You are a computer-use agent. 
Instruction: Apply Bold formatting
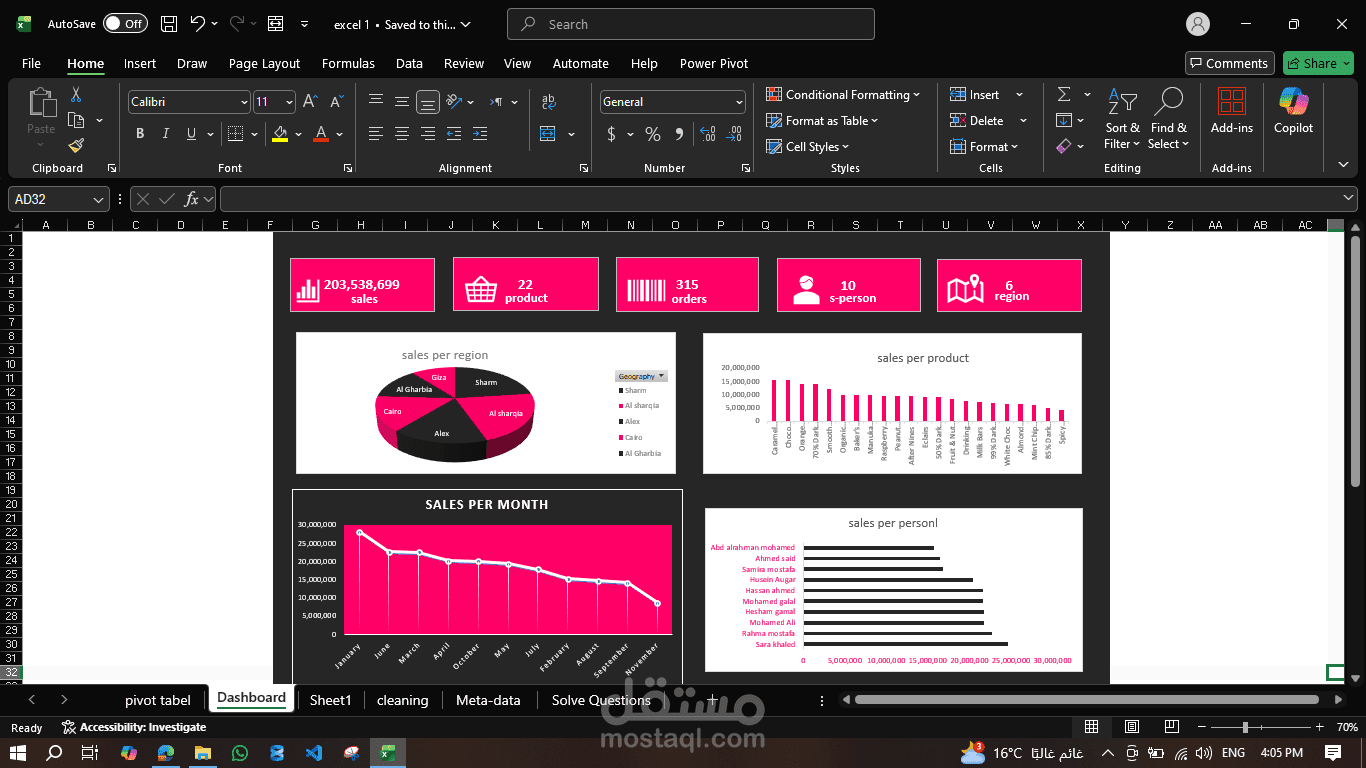tap(140, 134)
